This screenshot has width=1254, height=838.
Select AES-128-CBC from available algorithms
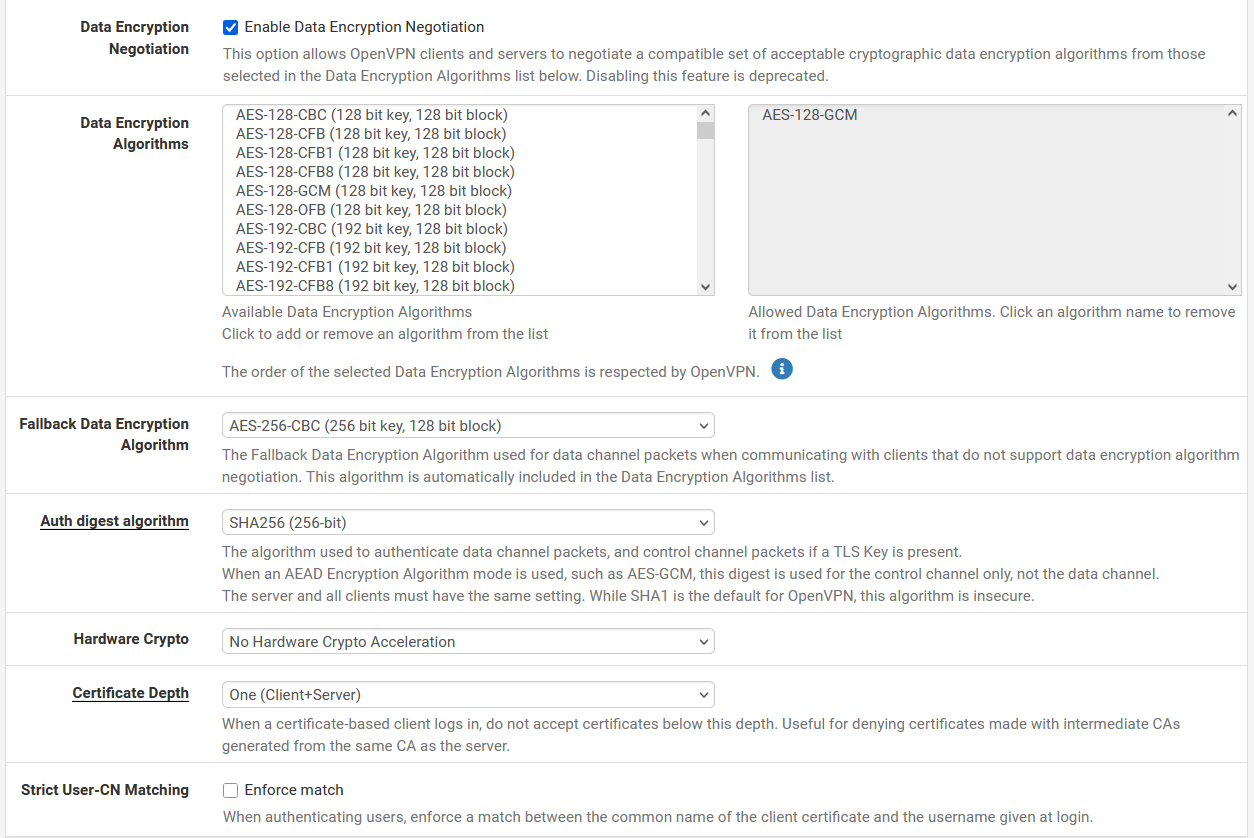[x=371, y=115]
